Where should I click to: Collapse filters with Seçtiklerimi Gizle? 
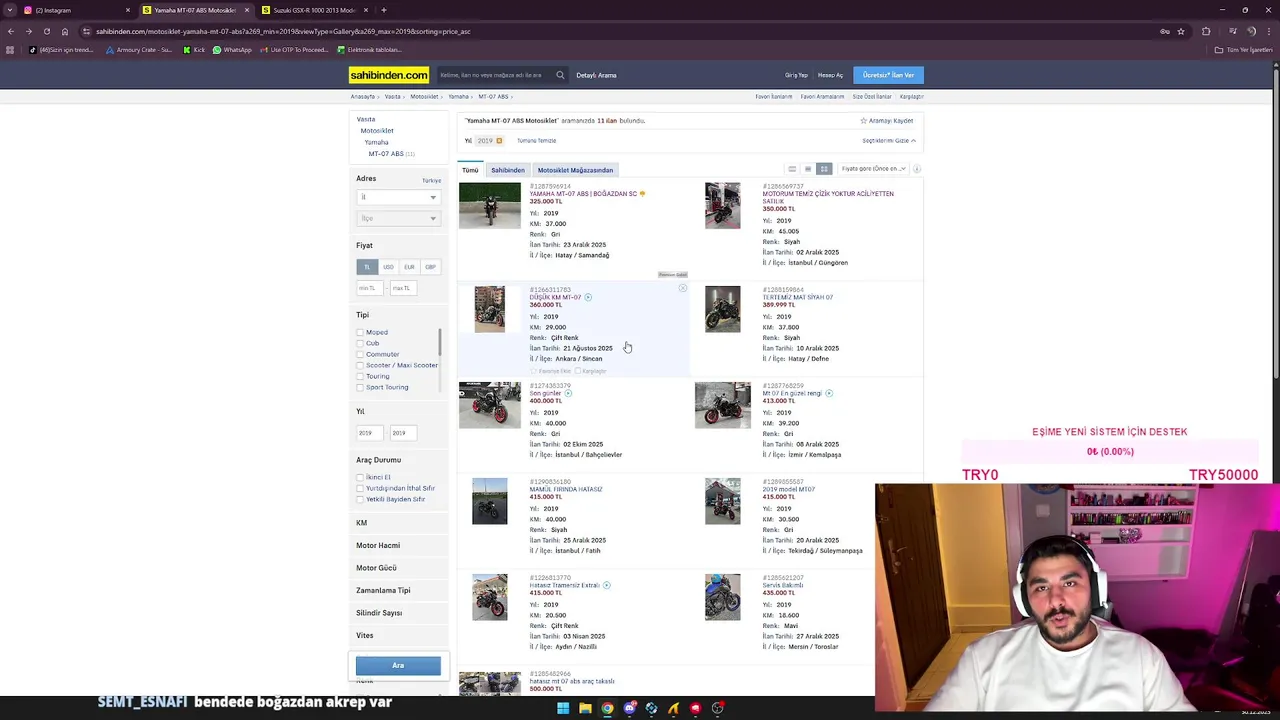click(888, 141)
